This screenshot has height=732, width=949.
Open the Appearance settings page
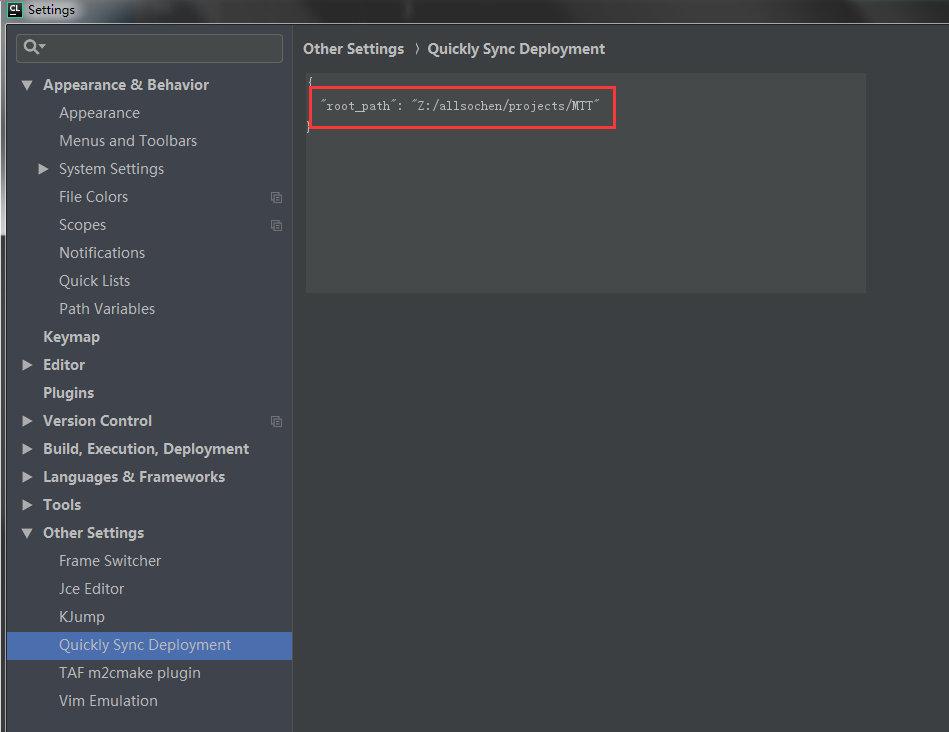(x=99, y=113)
